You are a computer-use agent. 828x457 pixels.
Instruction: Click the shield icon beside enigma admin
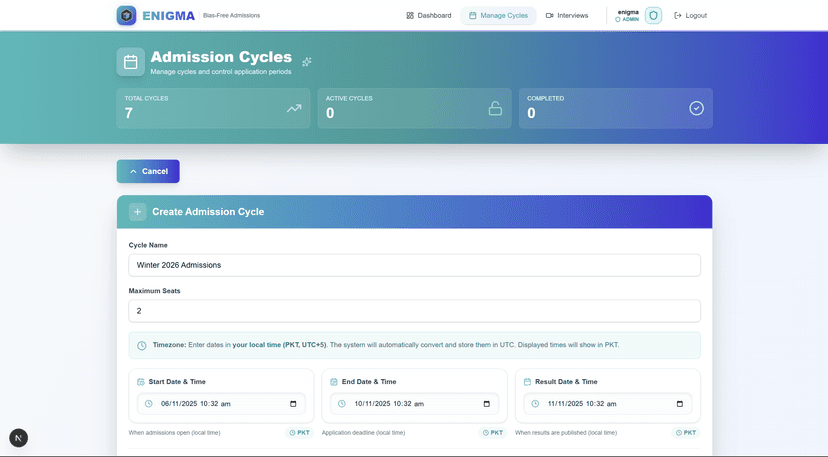(x=653, y=15)
